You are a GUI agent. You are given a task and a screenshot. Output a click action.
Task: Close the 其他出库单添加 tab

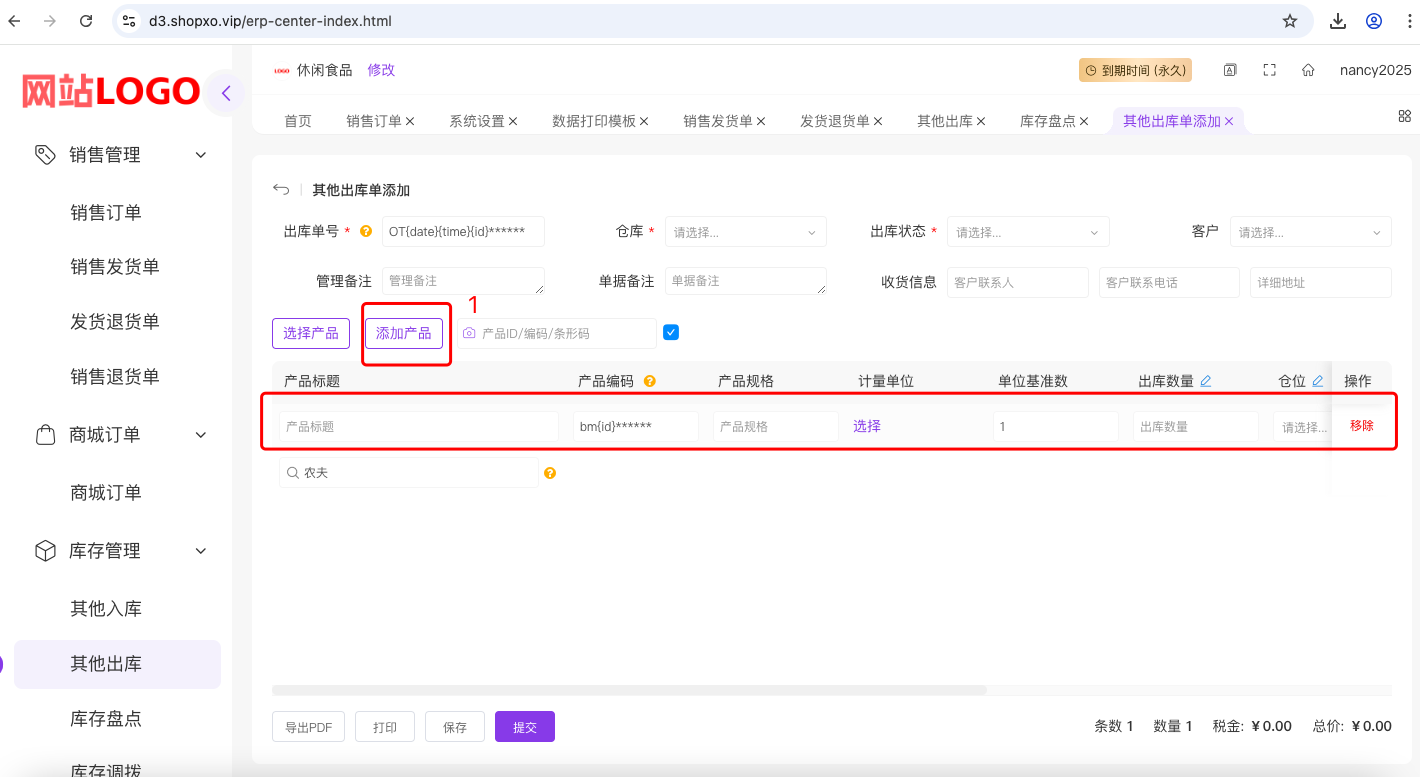pos(1229,121)
